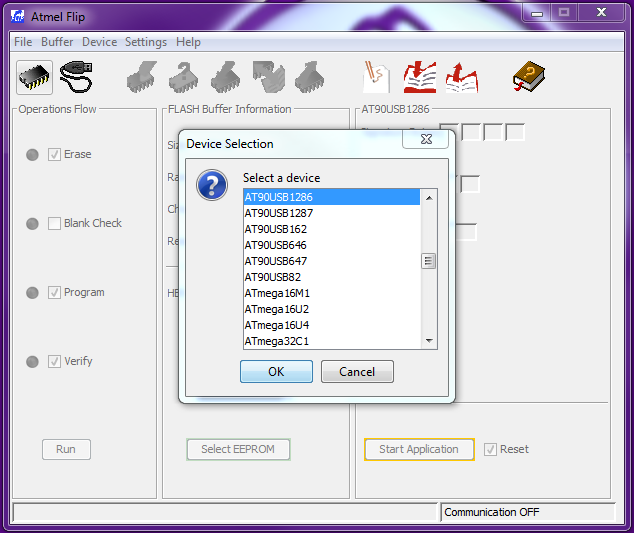
Task: Click the Erase Target Device chip icon
Action: tap(142, 77)
